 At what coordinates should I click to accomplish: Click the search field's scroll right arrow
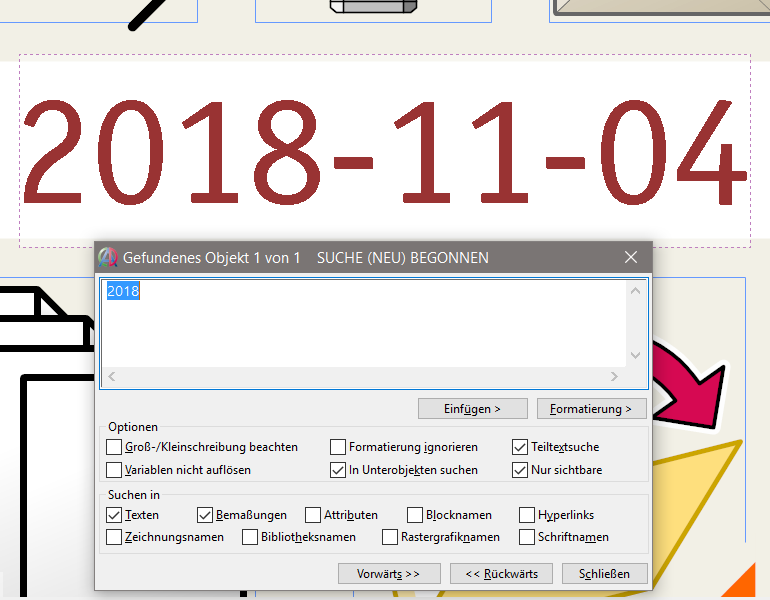coord(614,377)
